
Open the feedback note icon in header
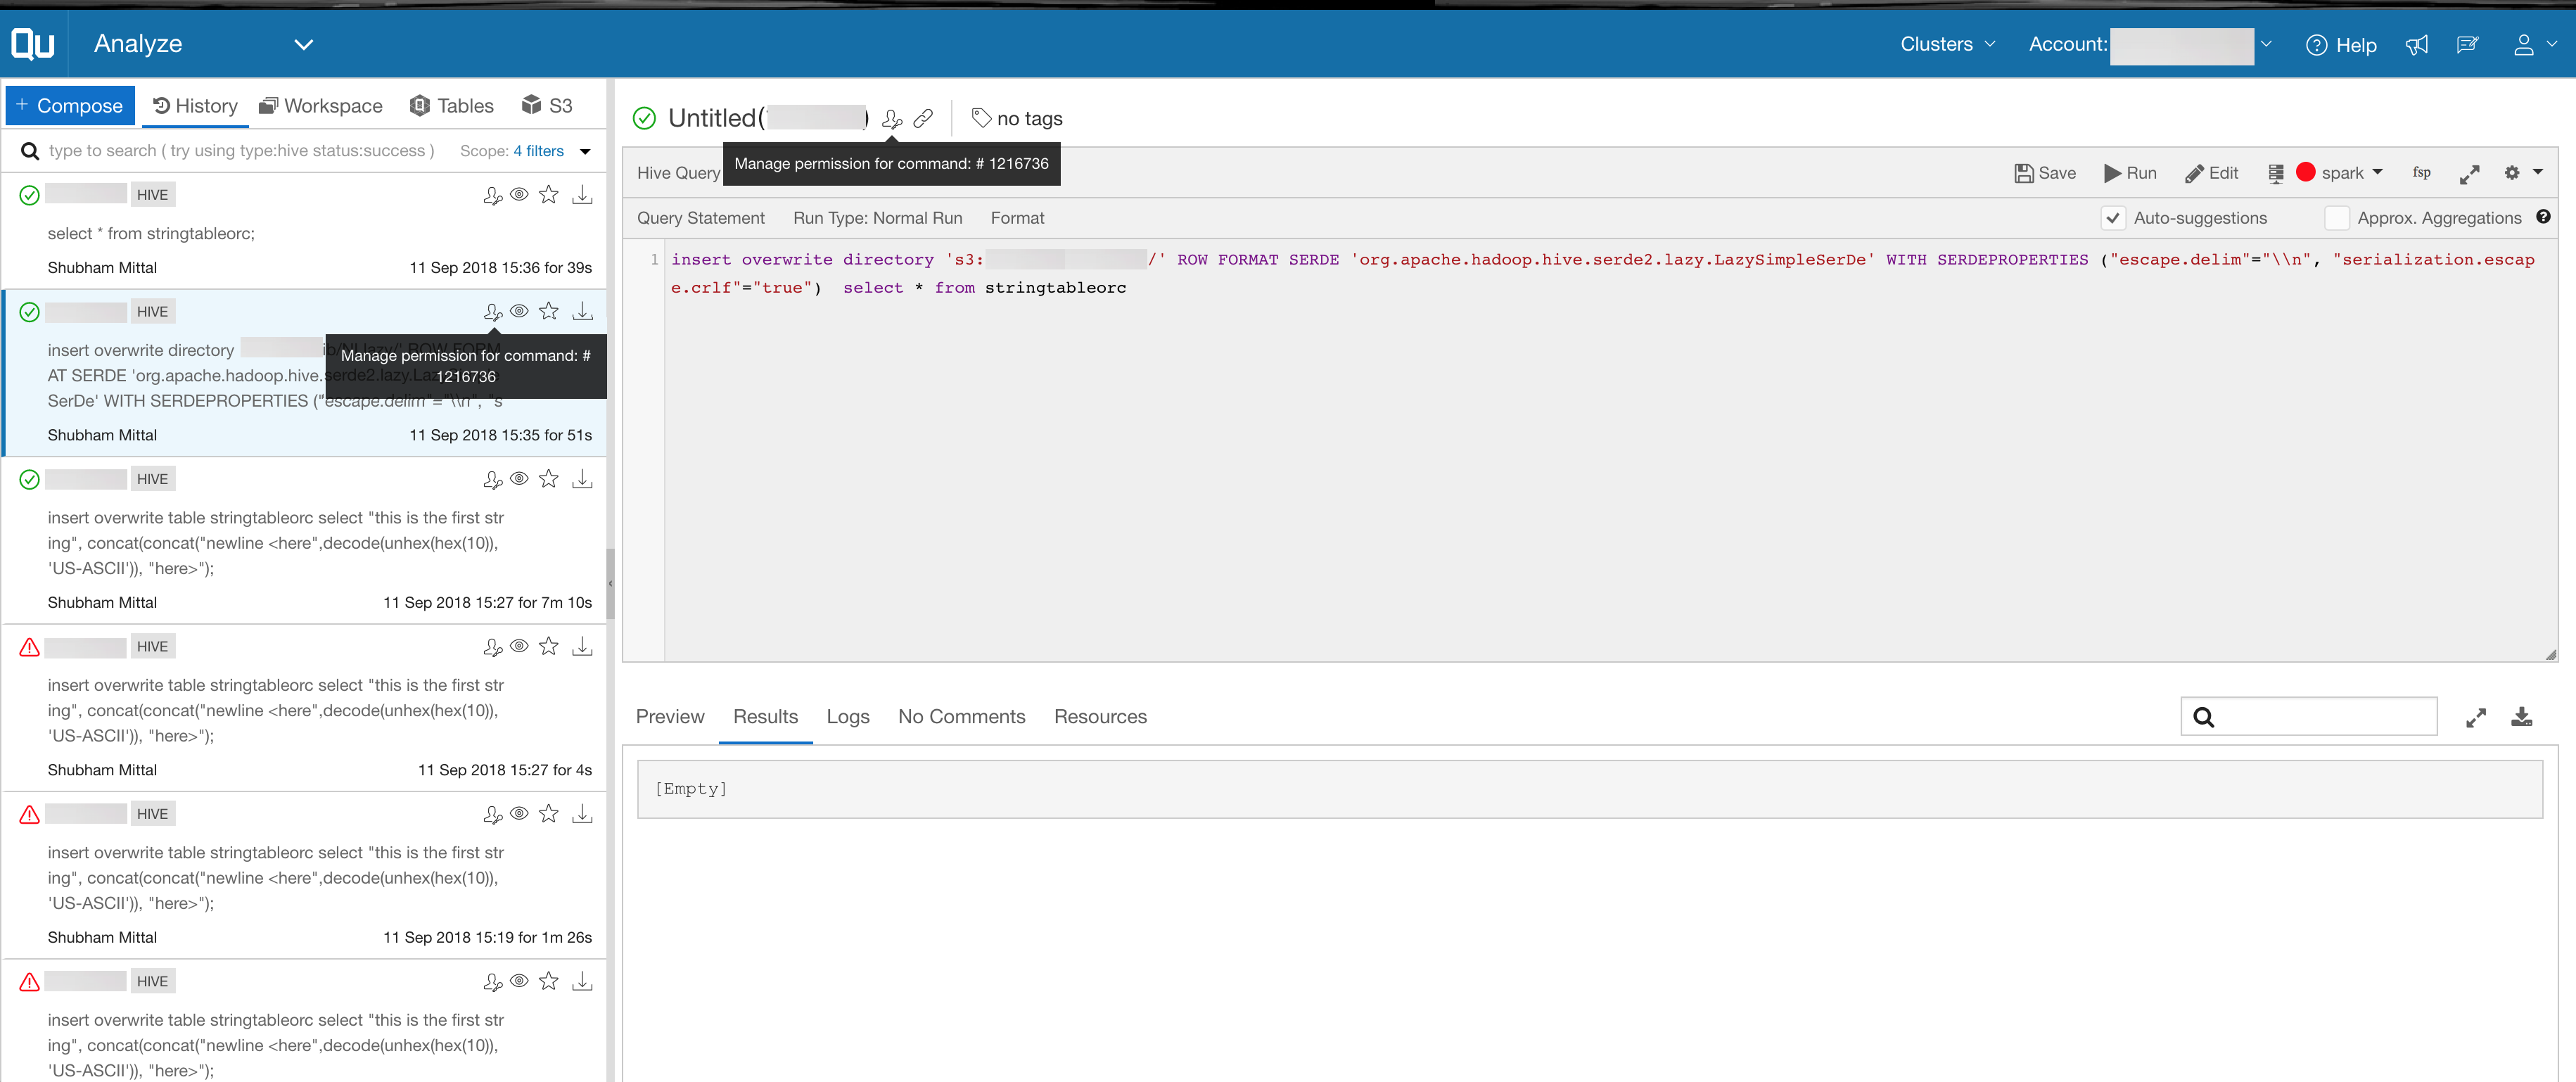(x=2467, y=45)
